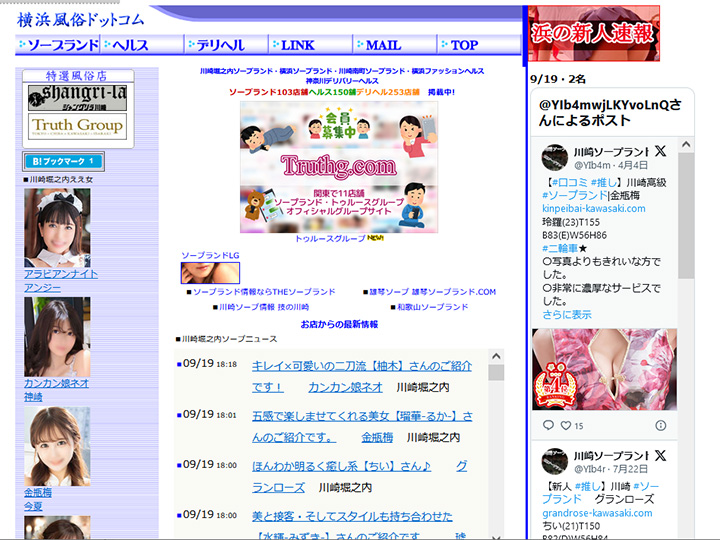Screen dimensions: 720x540
Task: Click the reply icon under first tweet
Action: (548, 425)
